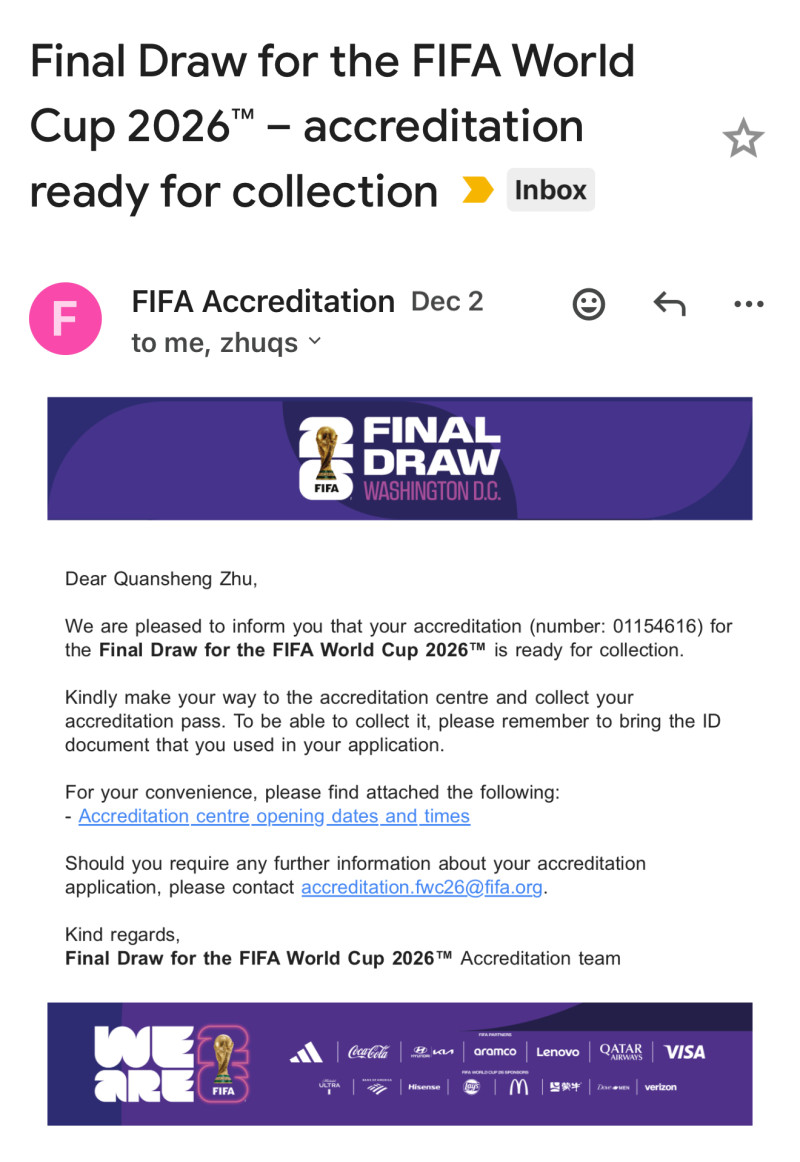This screenshot has width=800, height=1162.
Task: Tap the pink F sender avatar
Action: 65,319
